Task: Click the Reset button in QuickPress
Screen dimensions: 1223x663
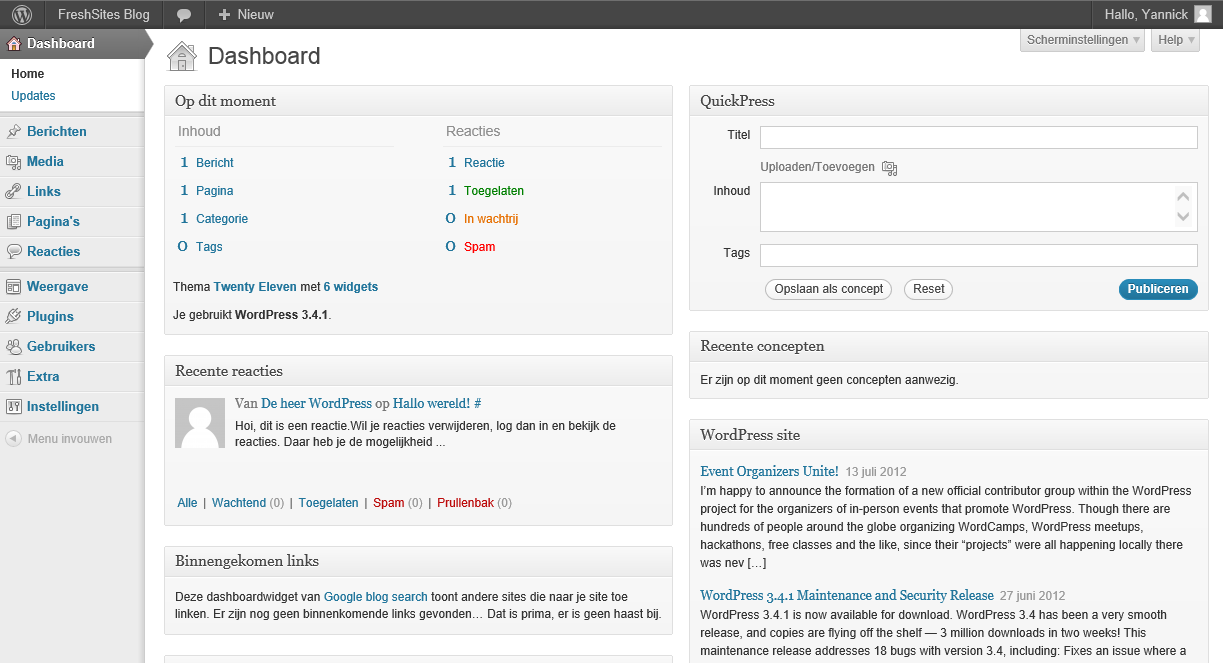Action: click(928, 289)
